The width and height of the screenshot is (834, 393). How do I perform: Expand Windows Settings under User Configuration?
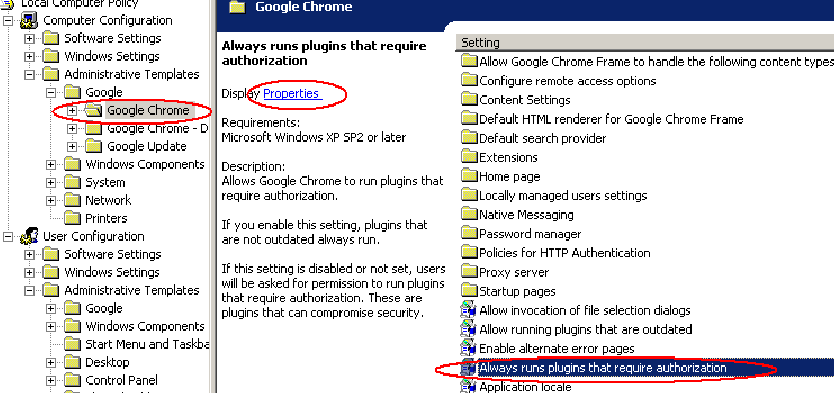coord(29,273)
